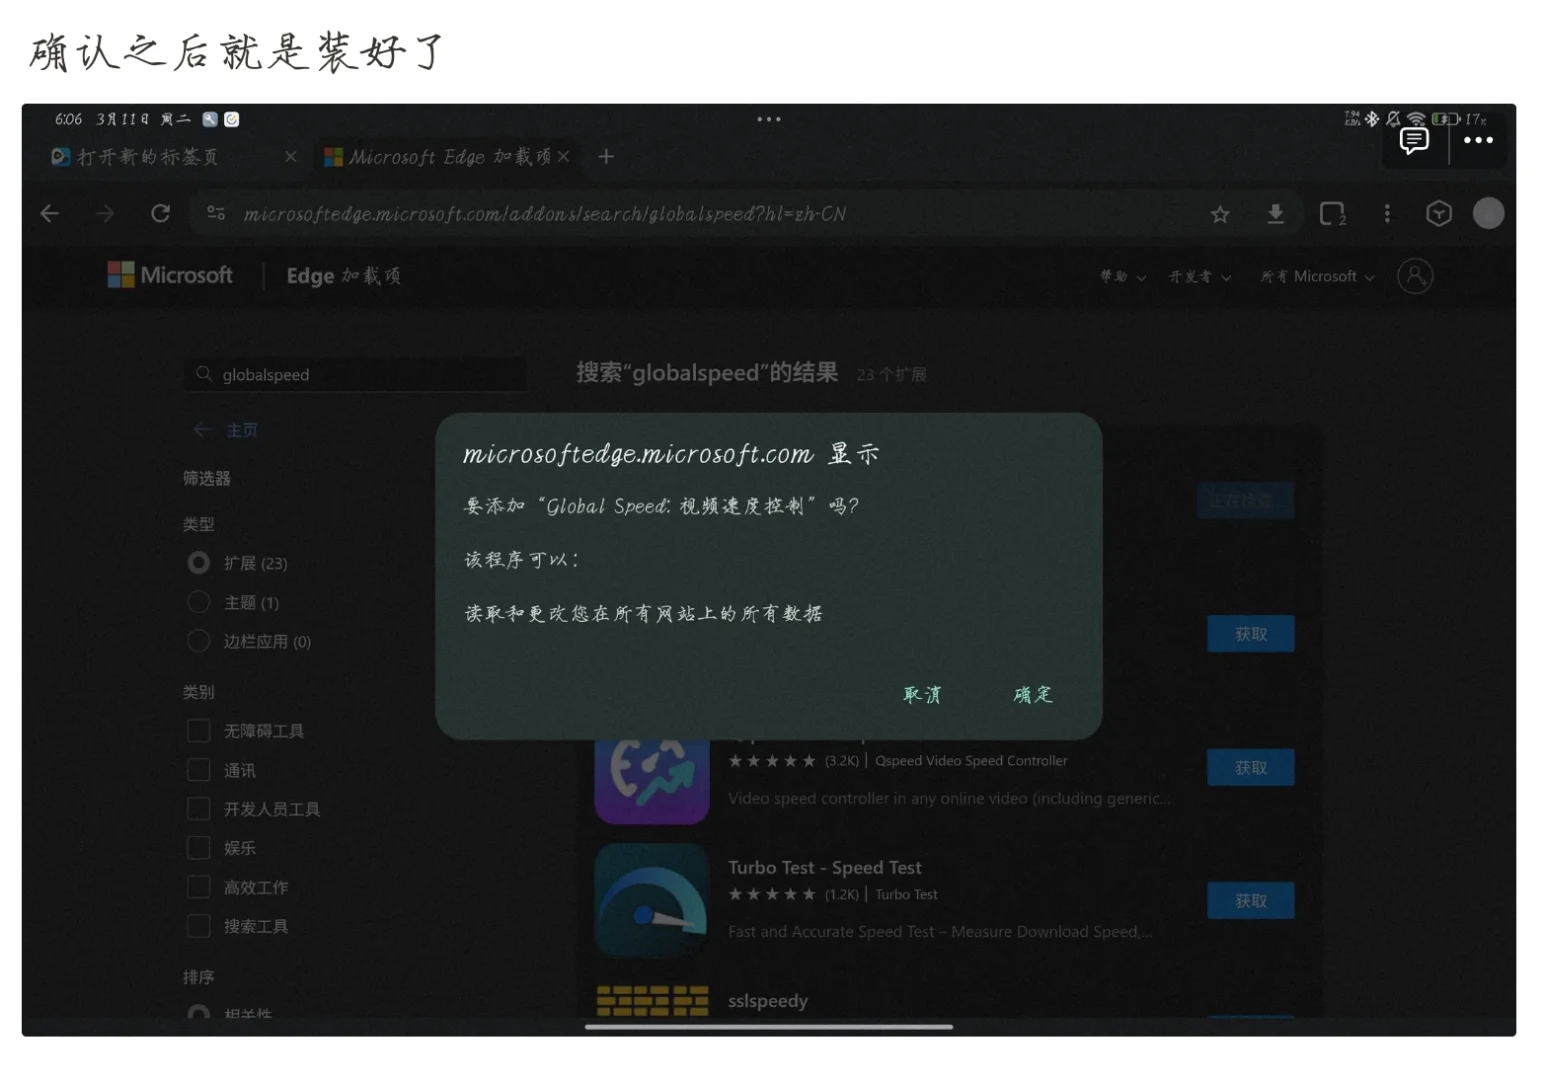Viewport: 1544px width, 1080px height.
Task: Click 取消 to dismiss the dialog
Action: click(921, 694)
